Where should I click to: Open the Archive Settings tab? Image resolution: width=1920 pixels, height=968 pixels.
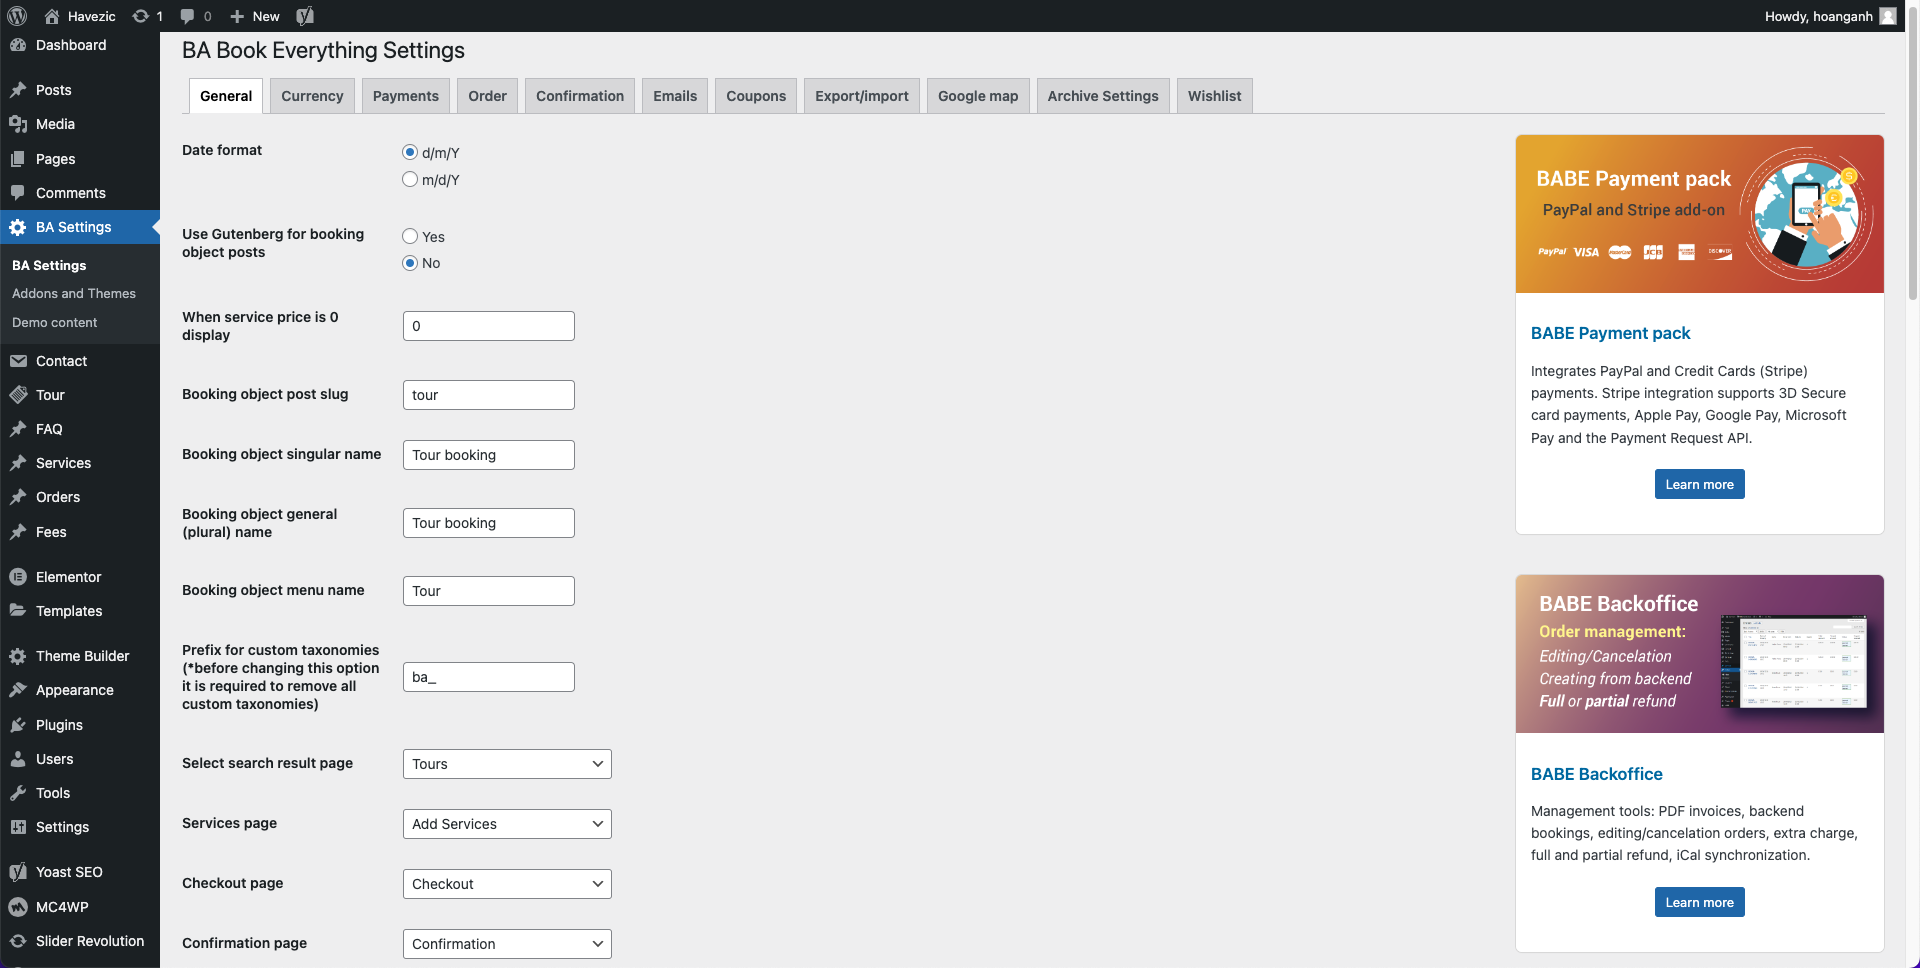pos(1103,96)
